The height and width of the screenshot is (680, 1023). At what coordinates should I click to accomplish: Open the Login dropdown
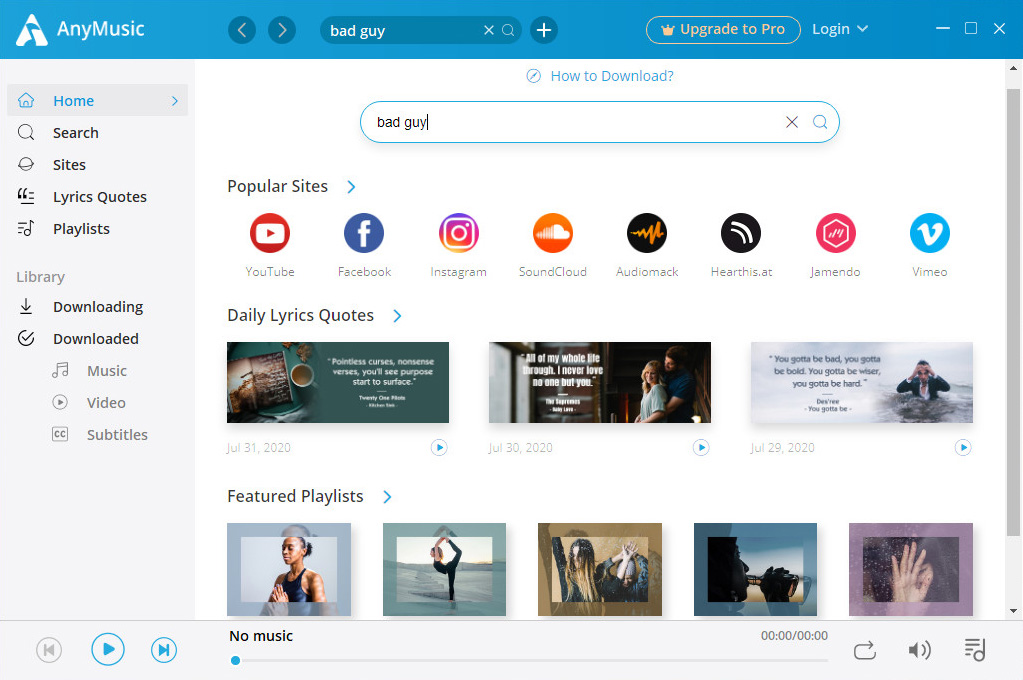(x=840, y=29)
